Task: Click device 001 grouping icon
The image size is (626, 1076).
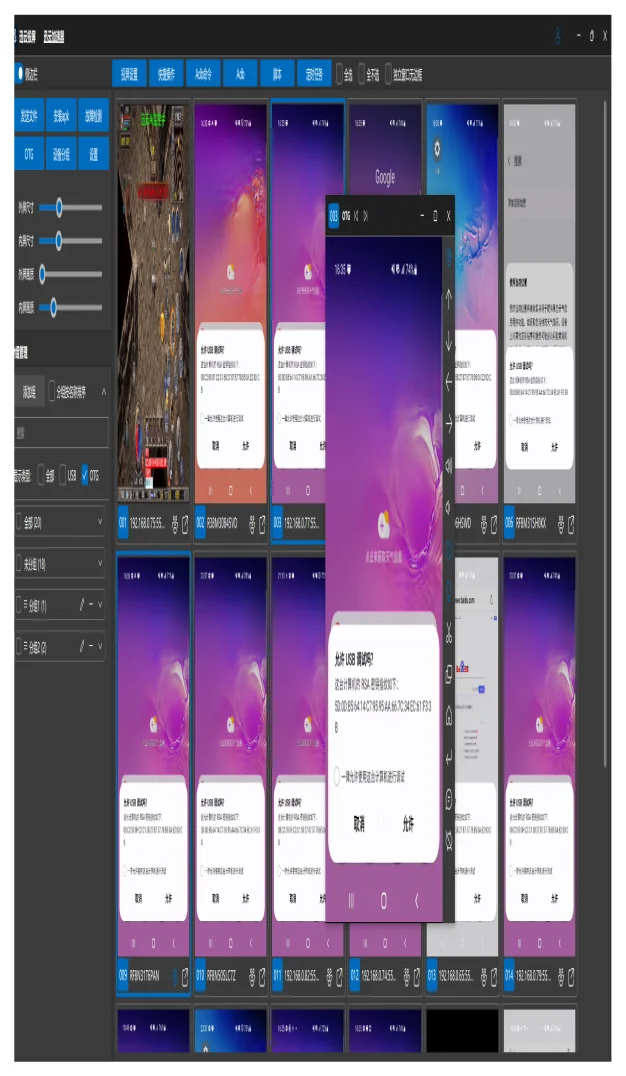Action: [x=174, y=524]
